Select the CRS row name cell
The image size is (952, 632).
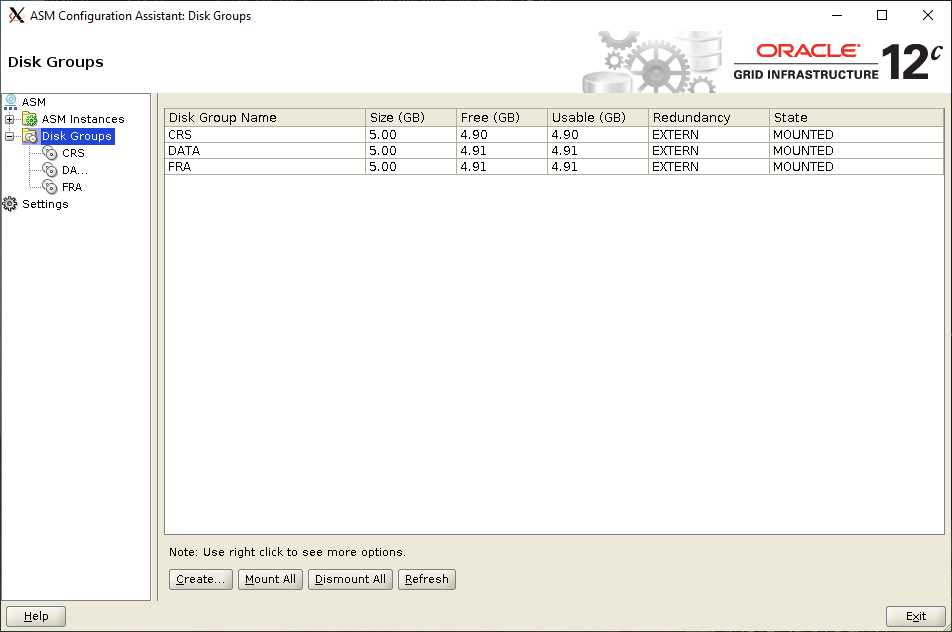[265, 134]
